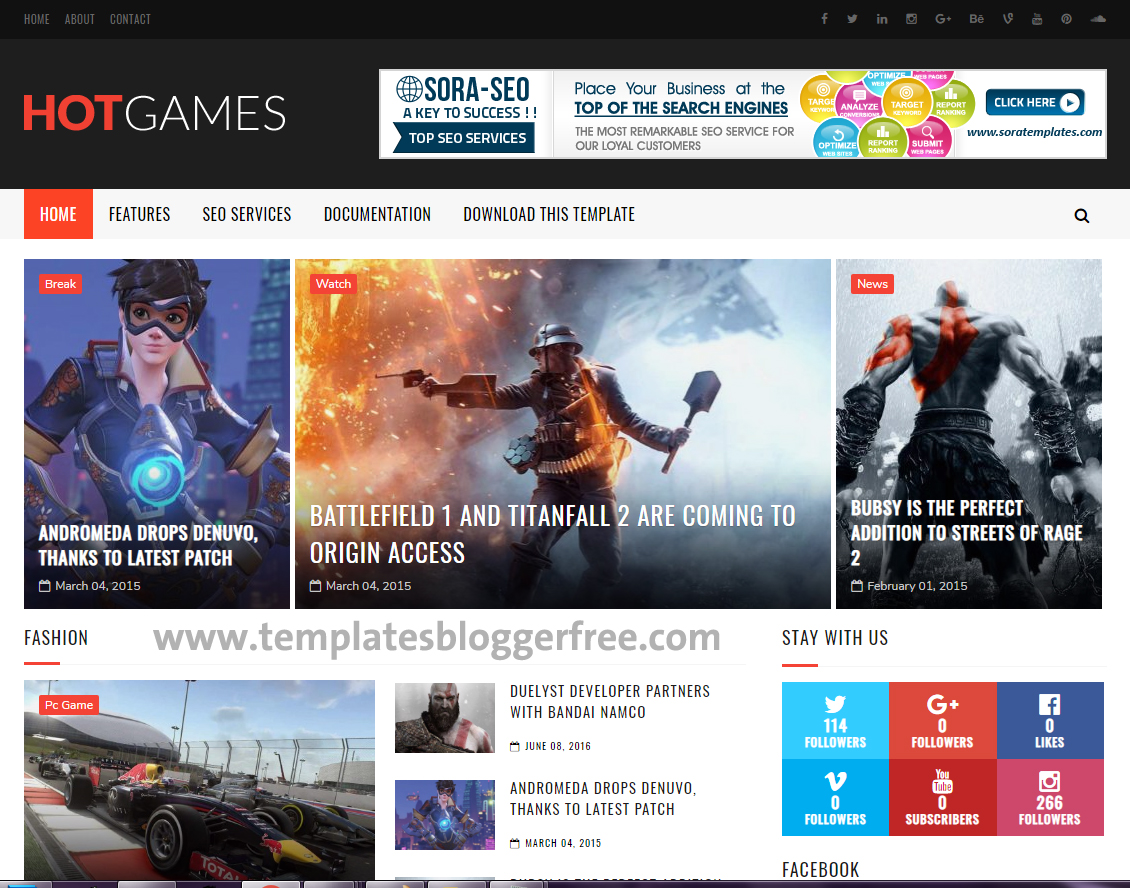This screenshot has width=1130, height=888.
Task: Open the Tracer thumbnail beside Andromeda article
Action: (x=445, y=815)
